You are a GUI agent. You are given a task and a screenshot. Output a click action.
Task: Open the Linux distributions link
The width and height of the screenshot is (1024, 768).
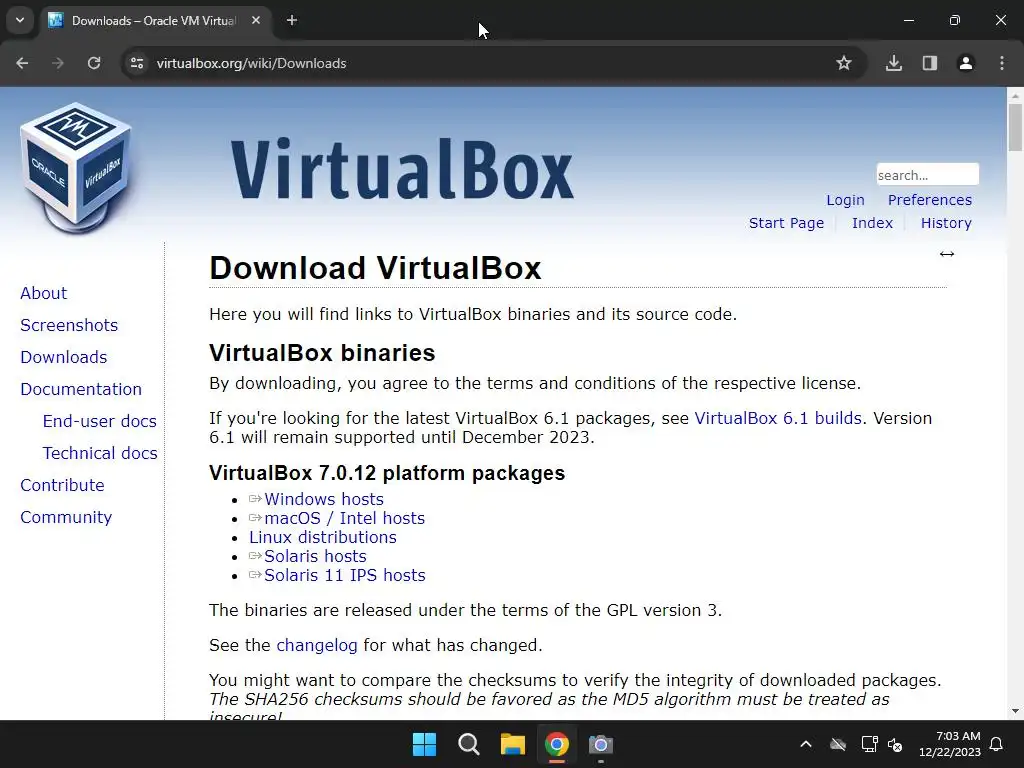[323, 537]
